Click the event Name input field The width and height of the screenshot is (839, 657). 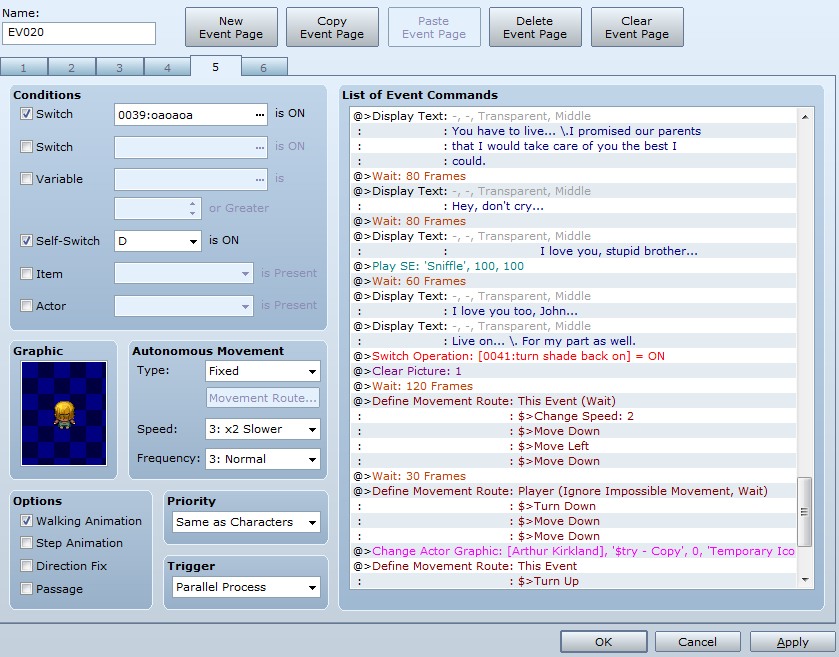[x=79, y=33]
